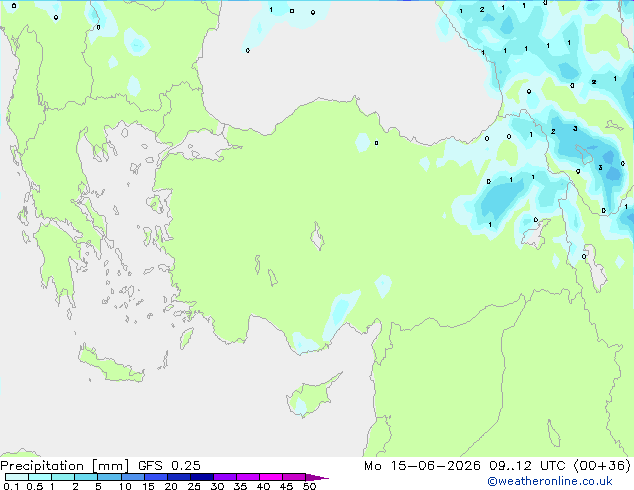Click the '25' legend scale label

(x=194, y=486)
